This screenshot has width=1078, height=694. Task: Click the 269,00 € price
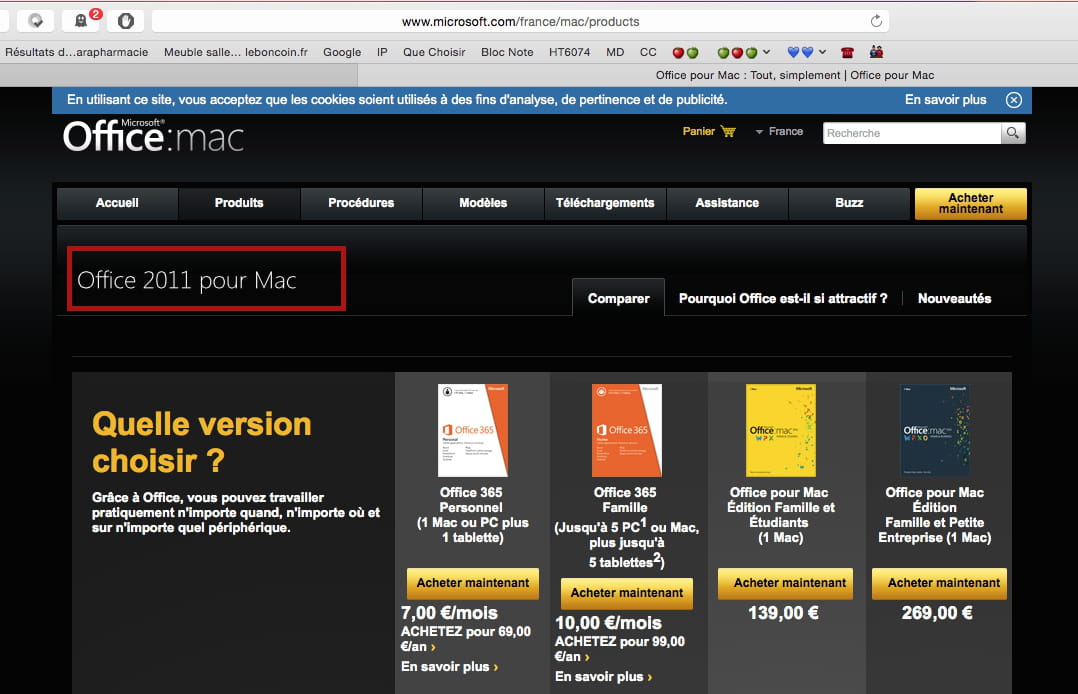tap(937, 613)
